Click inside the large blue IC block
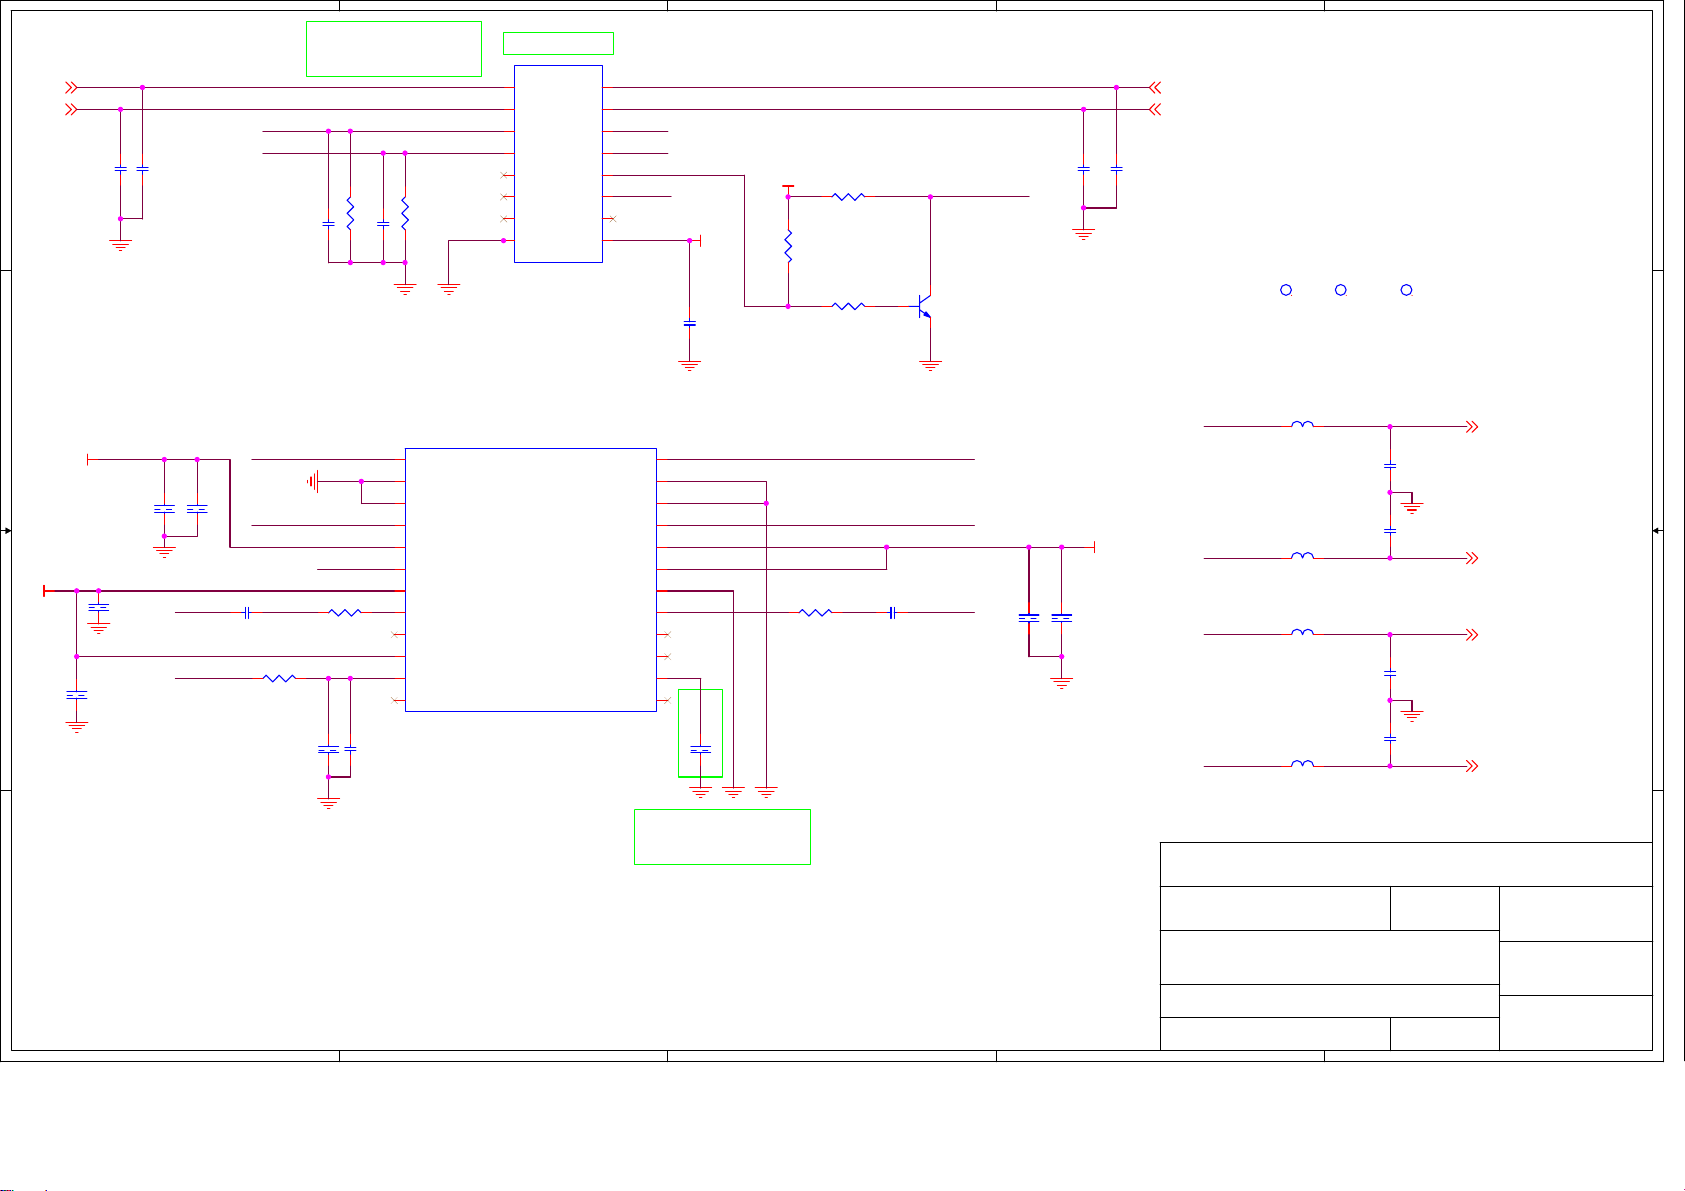Screen dimensions: 1685x1191 coord(530,580)
